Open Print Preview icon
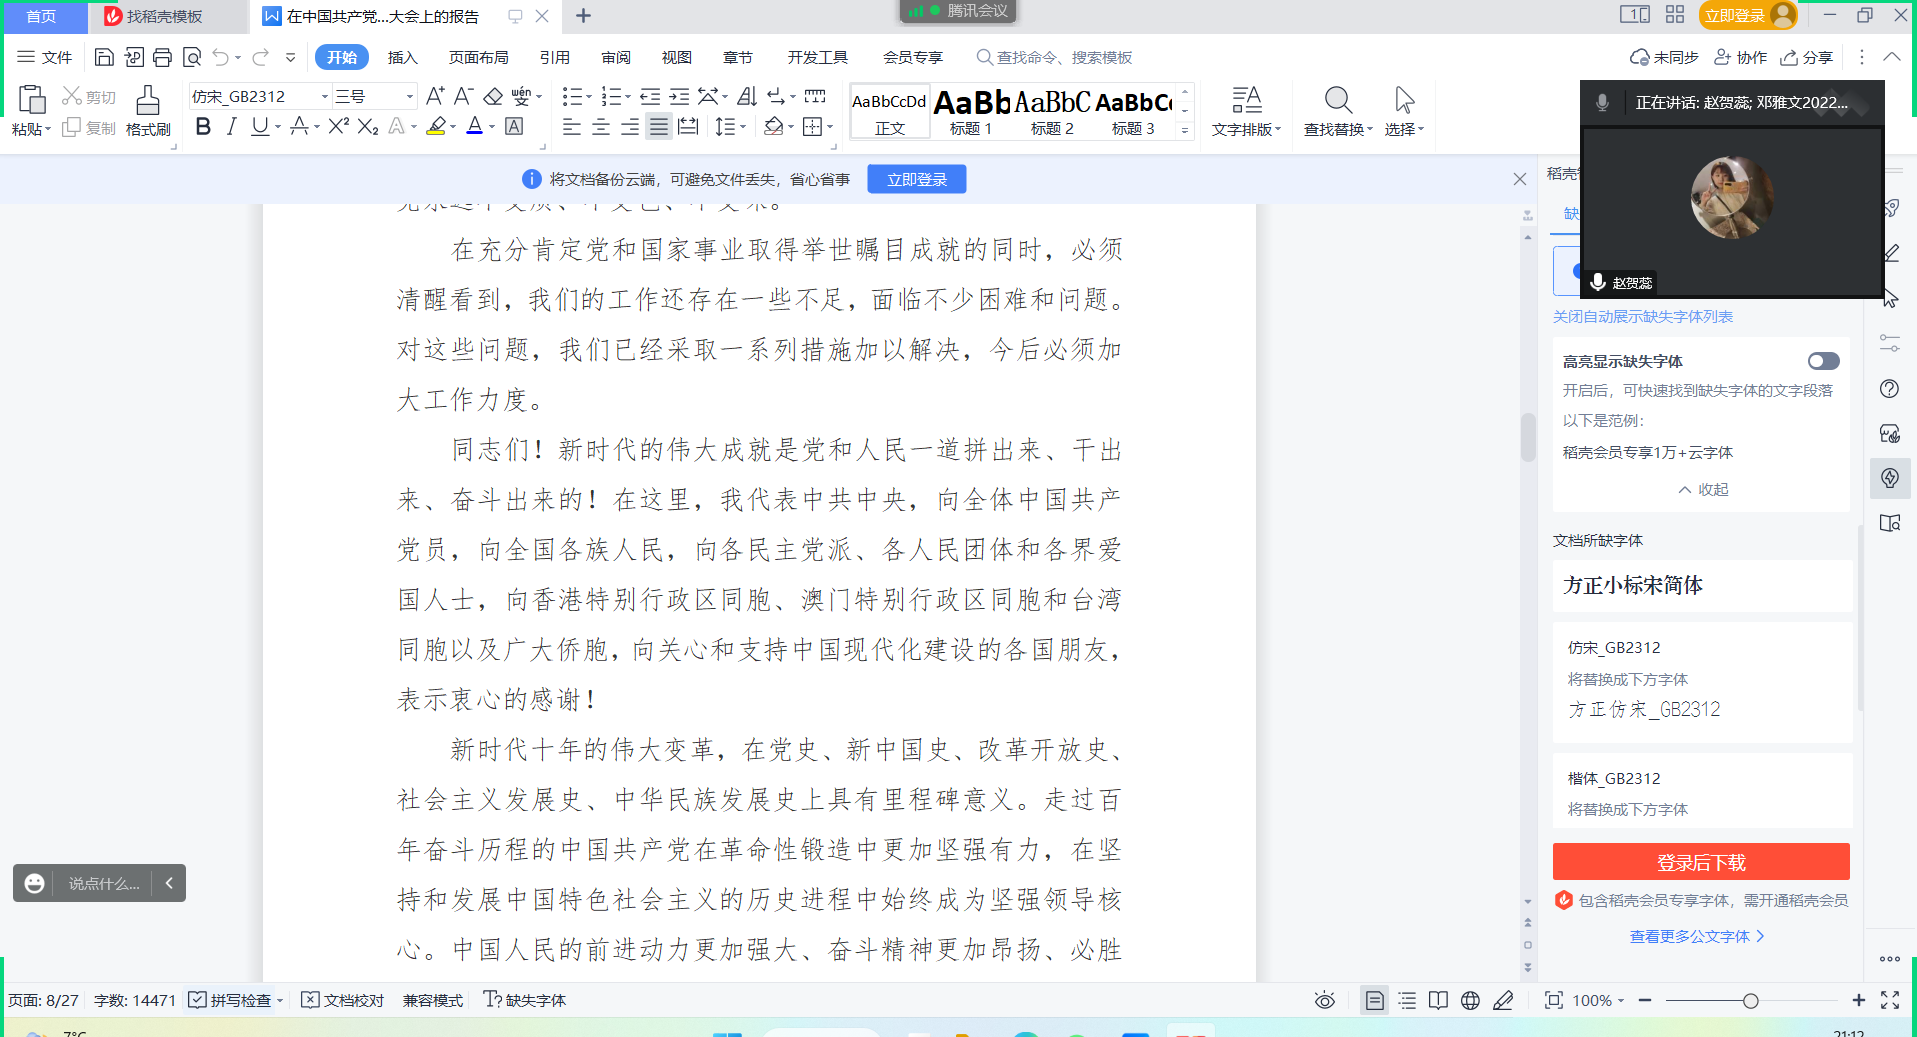The image size is (1917, 1037). coord(192,57)
